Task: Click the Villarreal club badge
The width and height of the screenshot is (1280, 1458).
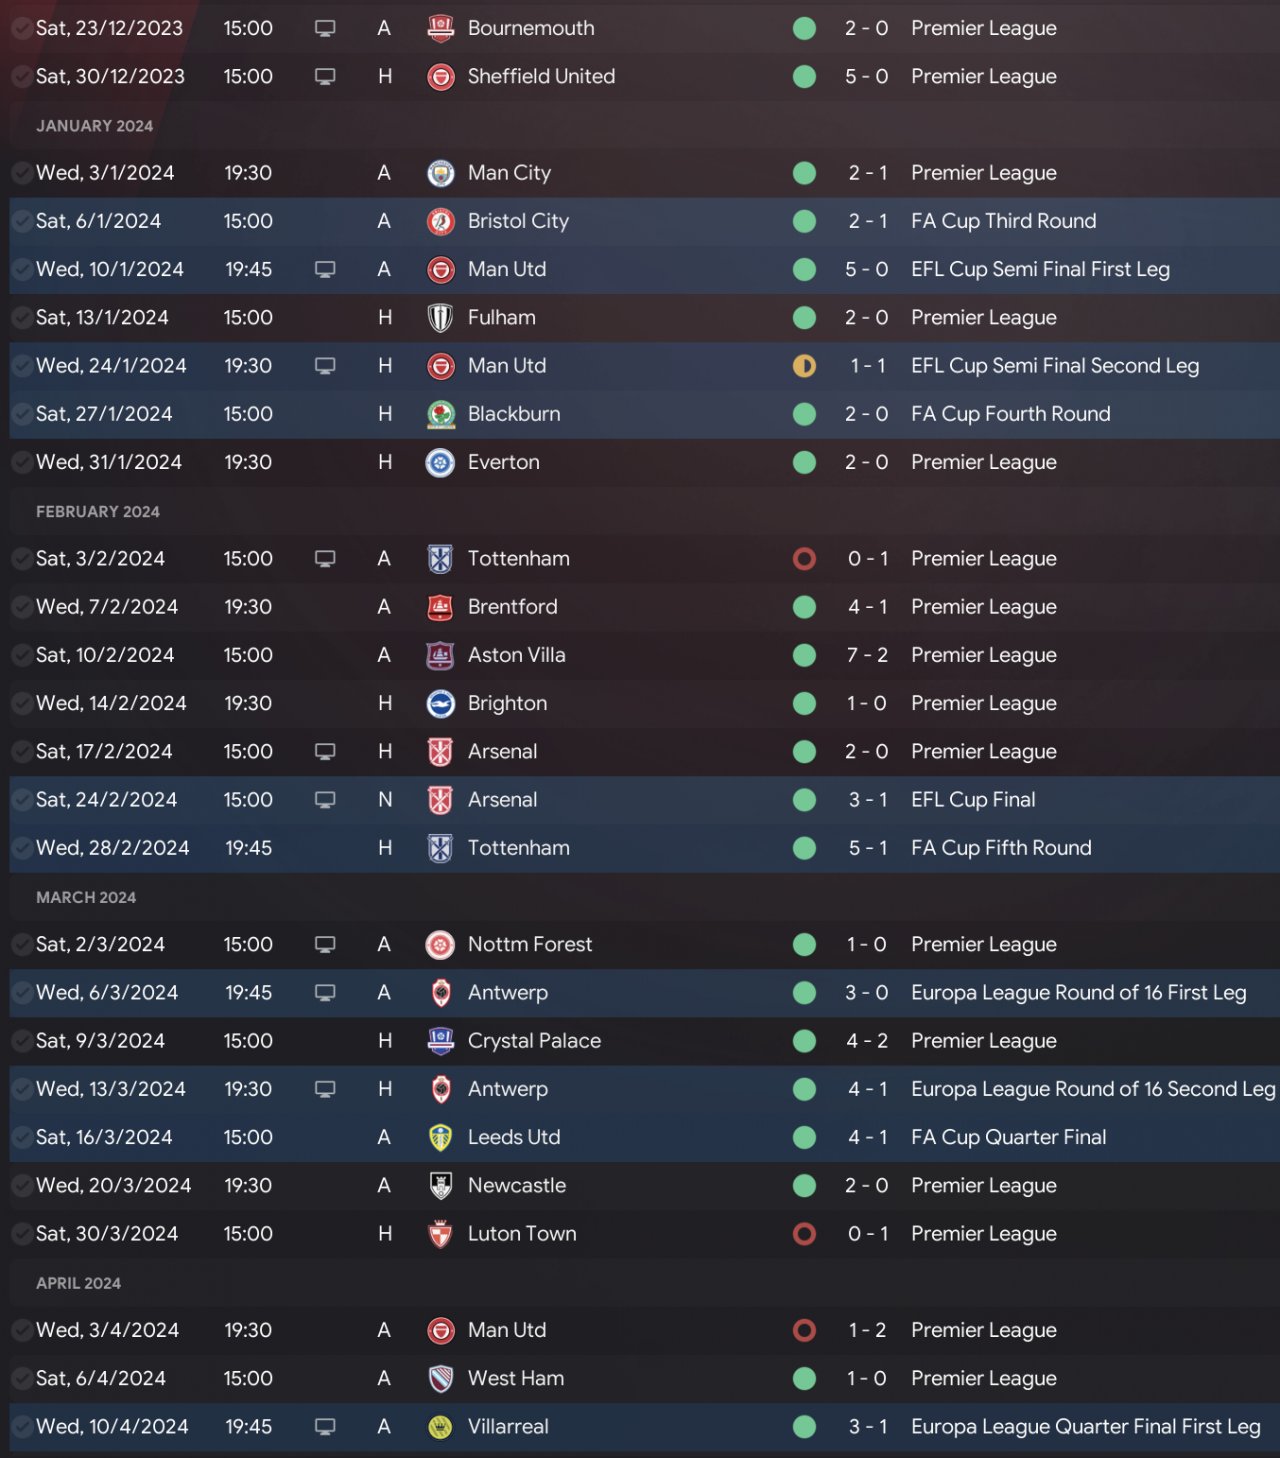Action: (x=440, y=1427)
